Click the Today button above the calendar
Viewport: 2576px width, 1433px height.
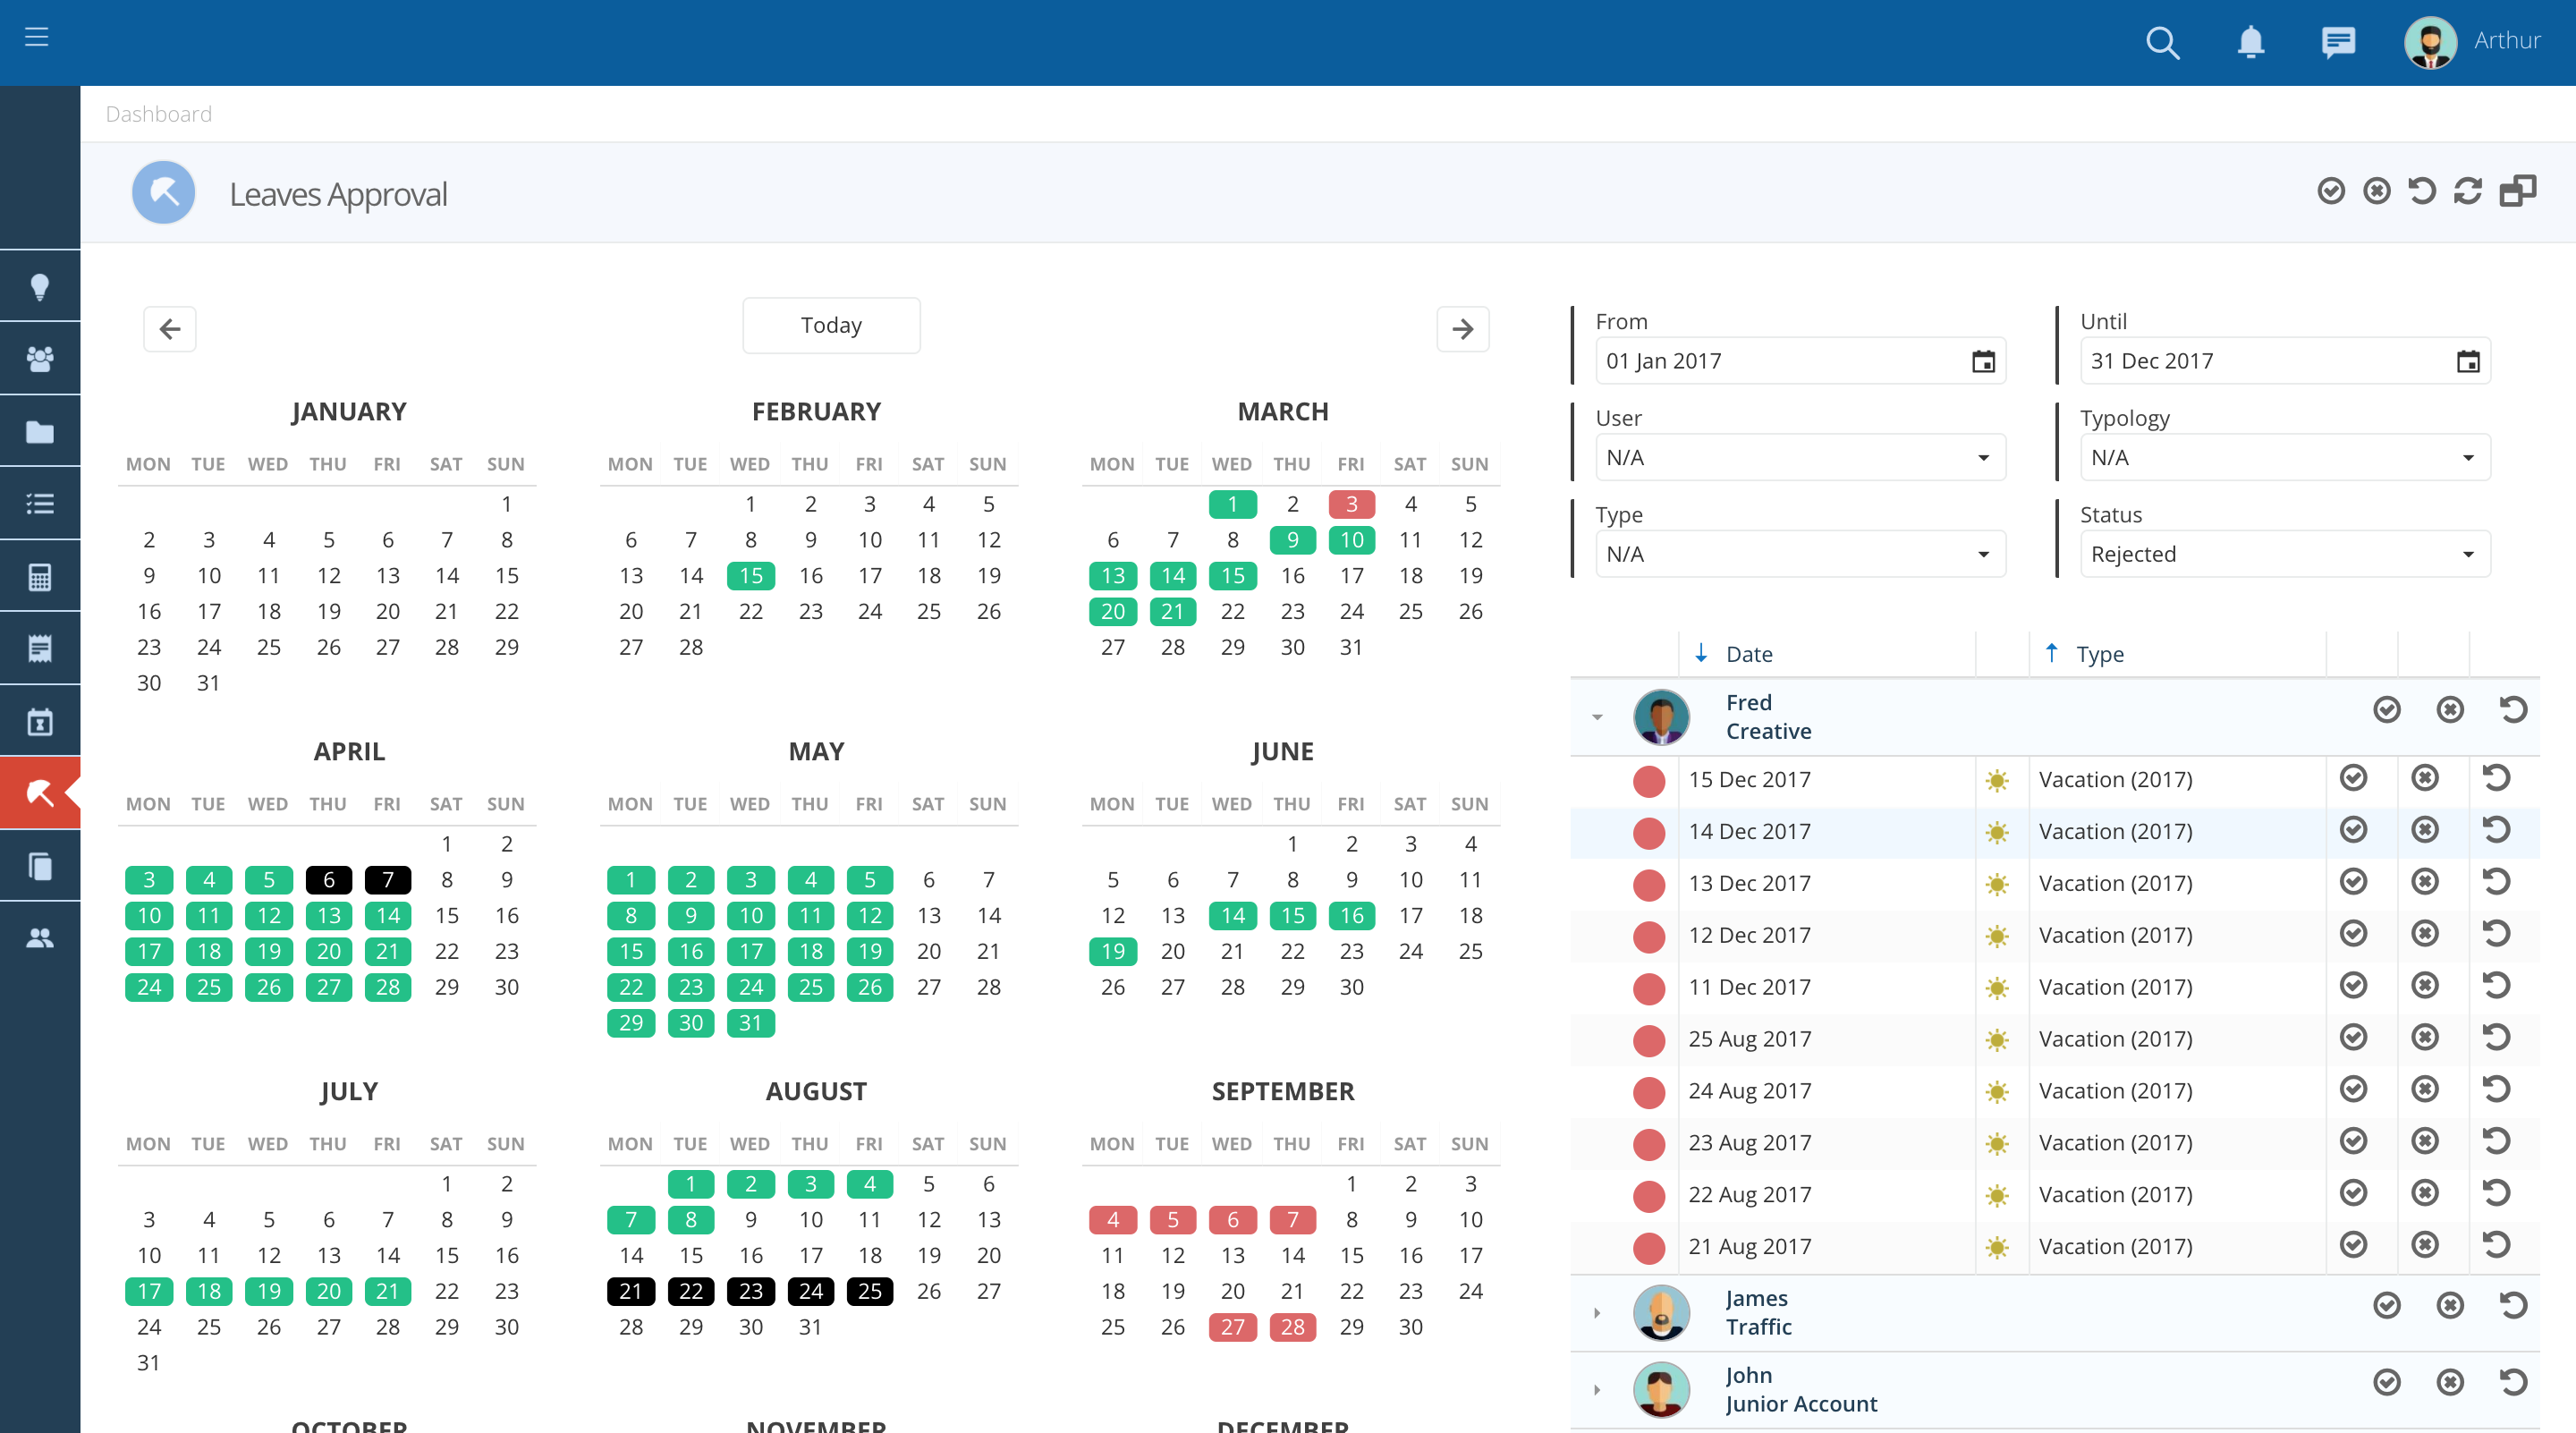(x=831, y=324)
